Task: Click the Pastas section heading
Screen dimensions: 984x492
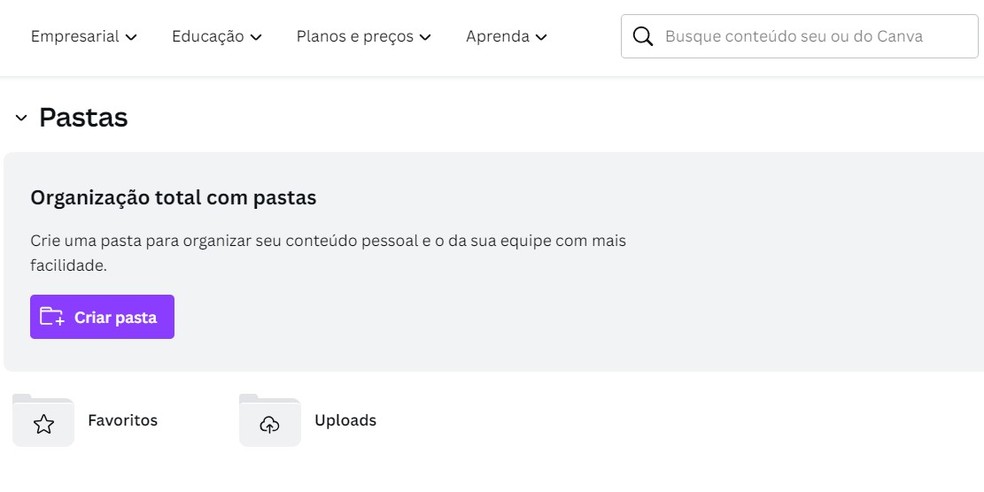Action: click(x=83, y=117)
